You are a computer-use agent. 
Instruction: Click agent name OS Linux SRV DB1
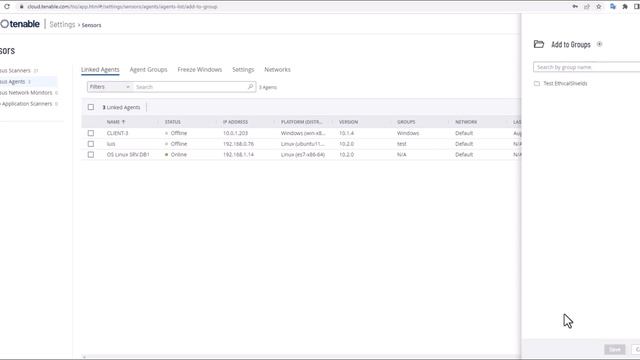point(128,154)
